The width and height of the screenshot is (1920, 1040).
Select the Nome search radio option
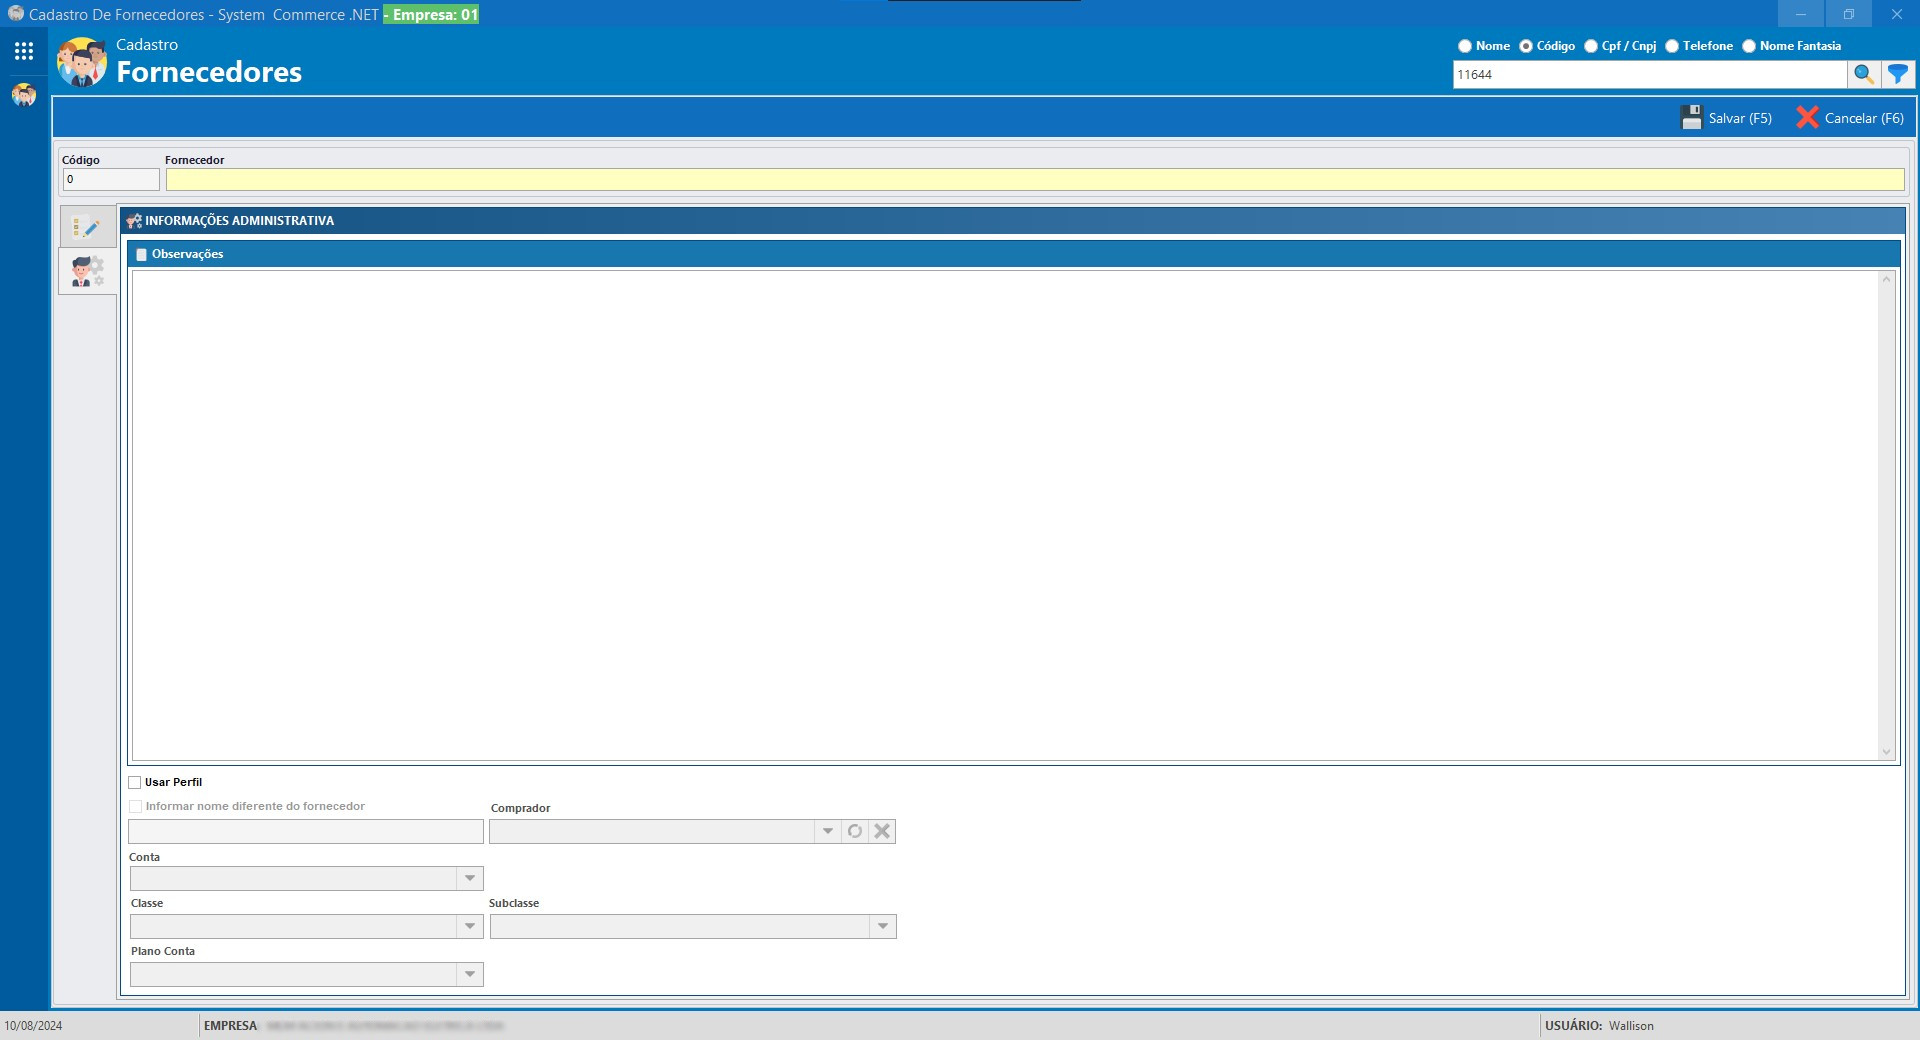click(1465, 46)
